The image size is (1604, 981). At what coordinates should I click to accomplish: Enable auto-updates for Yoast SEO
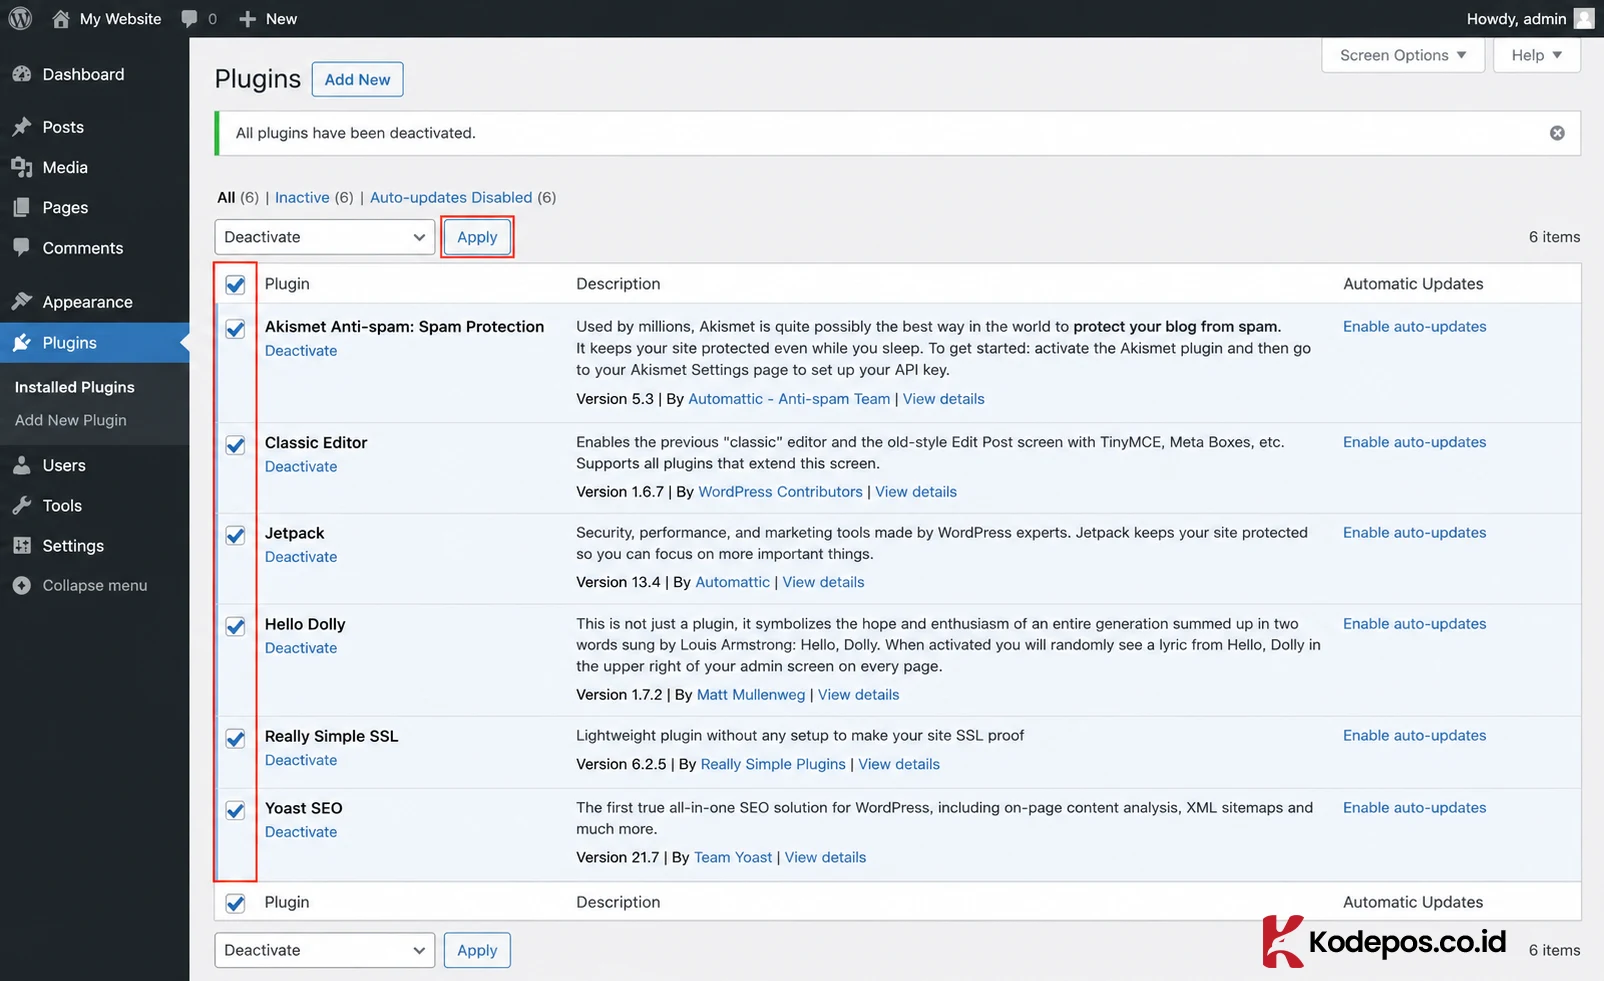(x=1414, y=807)
